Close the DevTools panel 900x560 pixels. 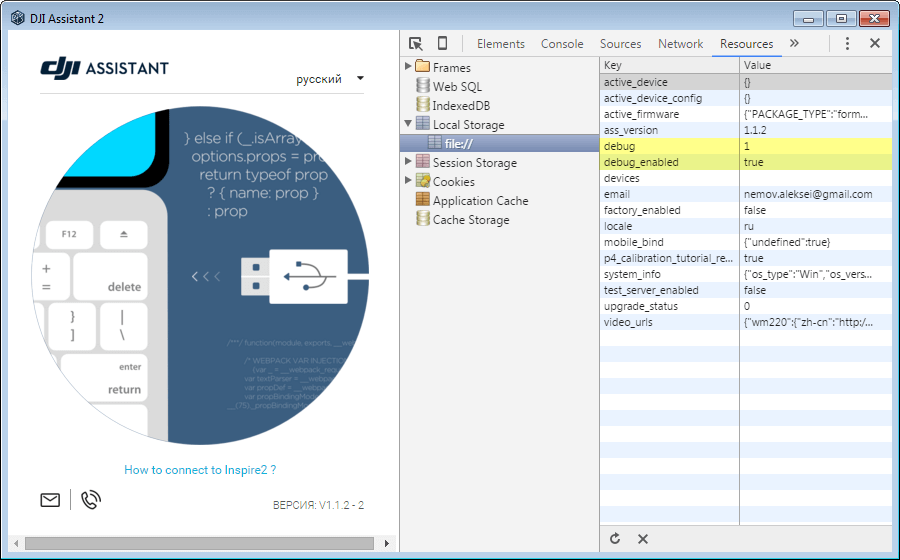click(x=875, y=44)
